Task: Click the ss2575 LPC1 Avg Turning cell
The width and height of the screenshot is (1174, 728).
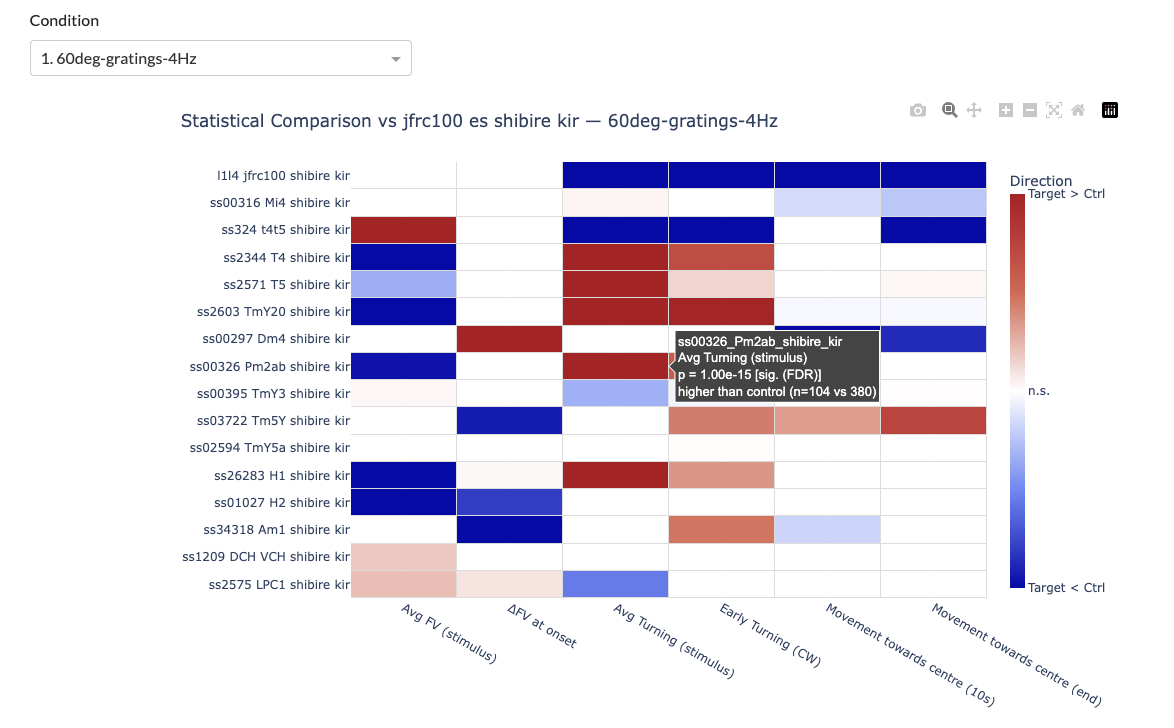Action: (x=615, y=584)
